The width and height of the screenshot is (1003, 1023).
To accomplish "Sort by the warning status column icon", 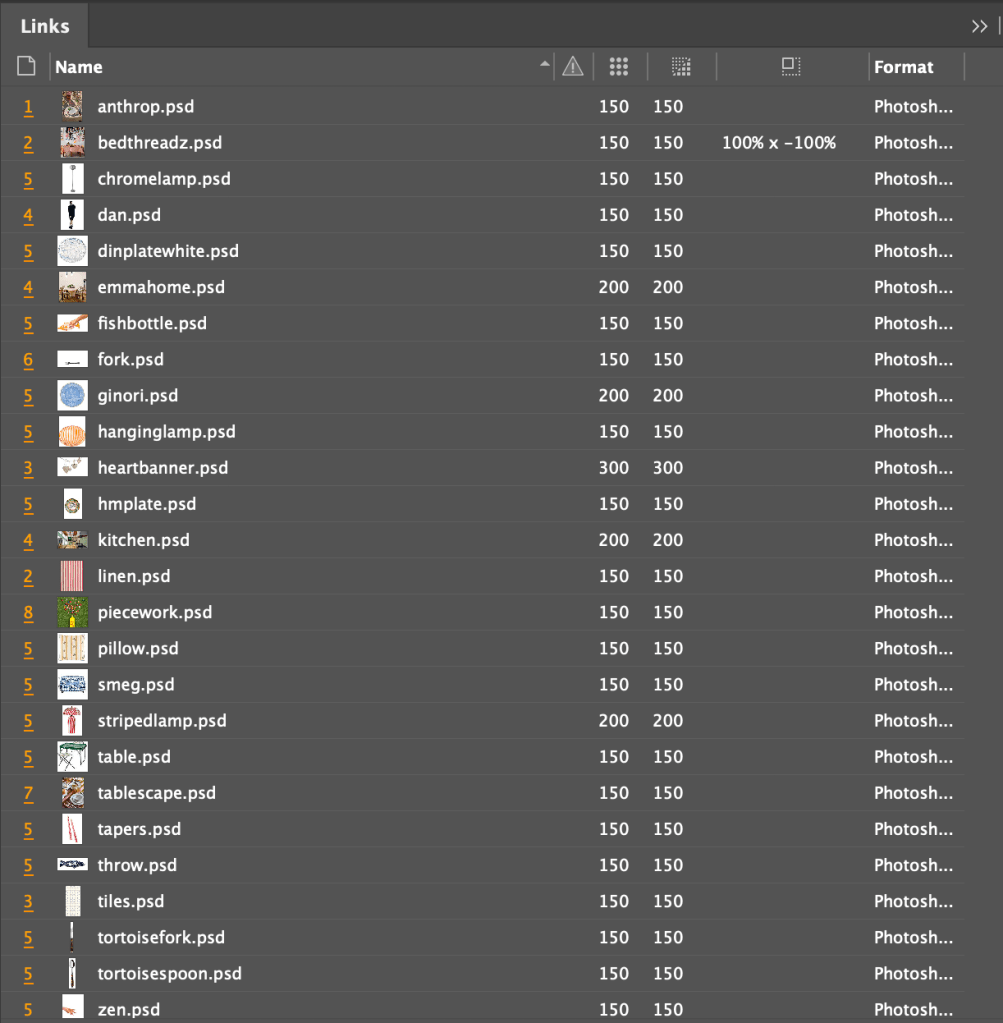I will [572, 67].
